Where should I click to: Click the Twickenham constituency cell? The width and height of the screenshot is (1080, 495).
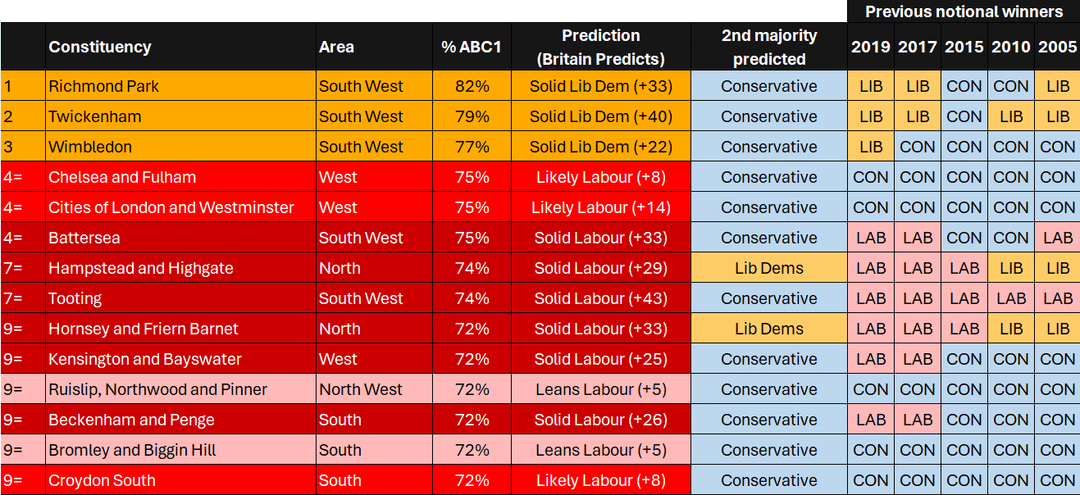click(95, 116)
